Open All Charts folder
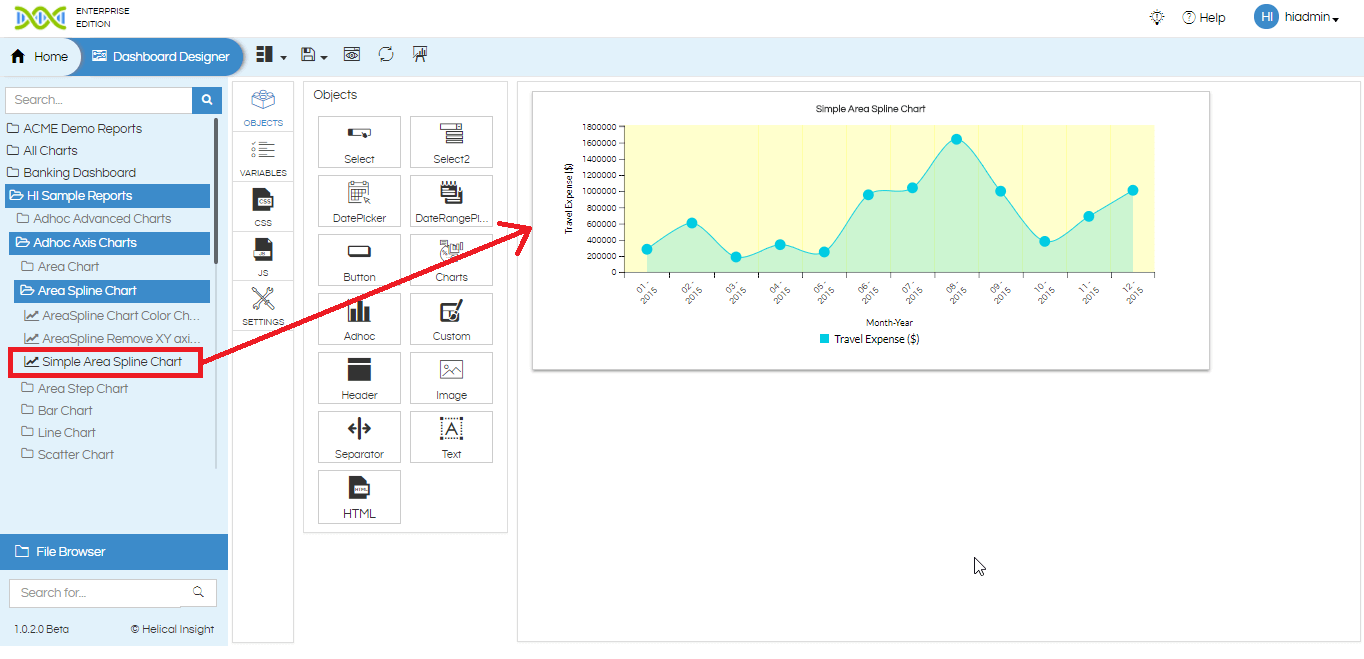1364x659 pixels. click(x=42, y=151)
